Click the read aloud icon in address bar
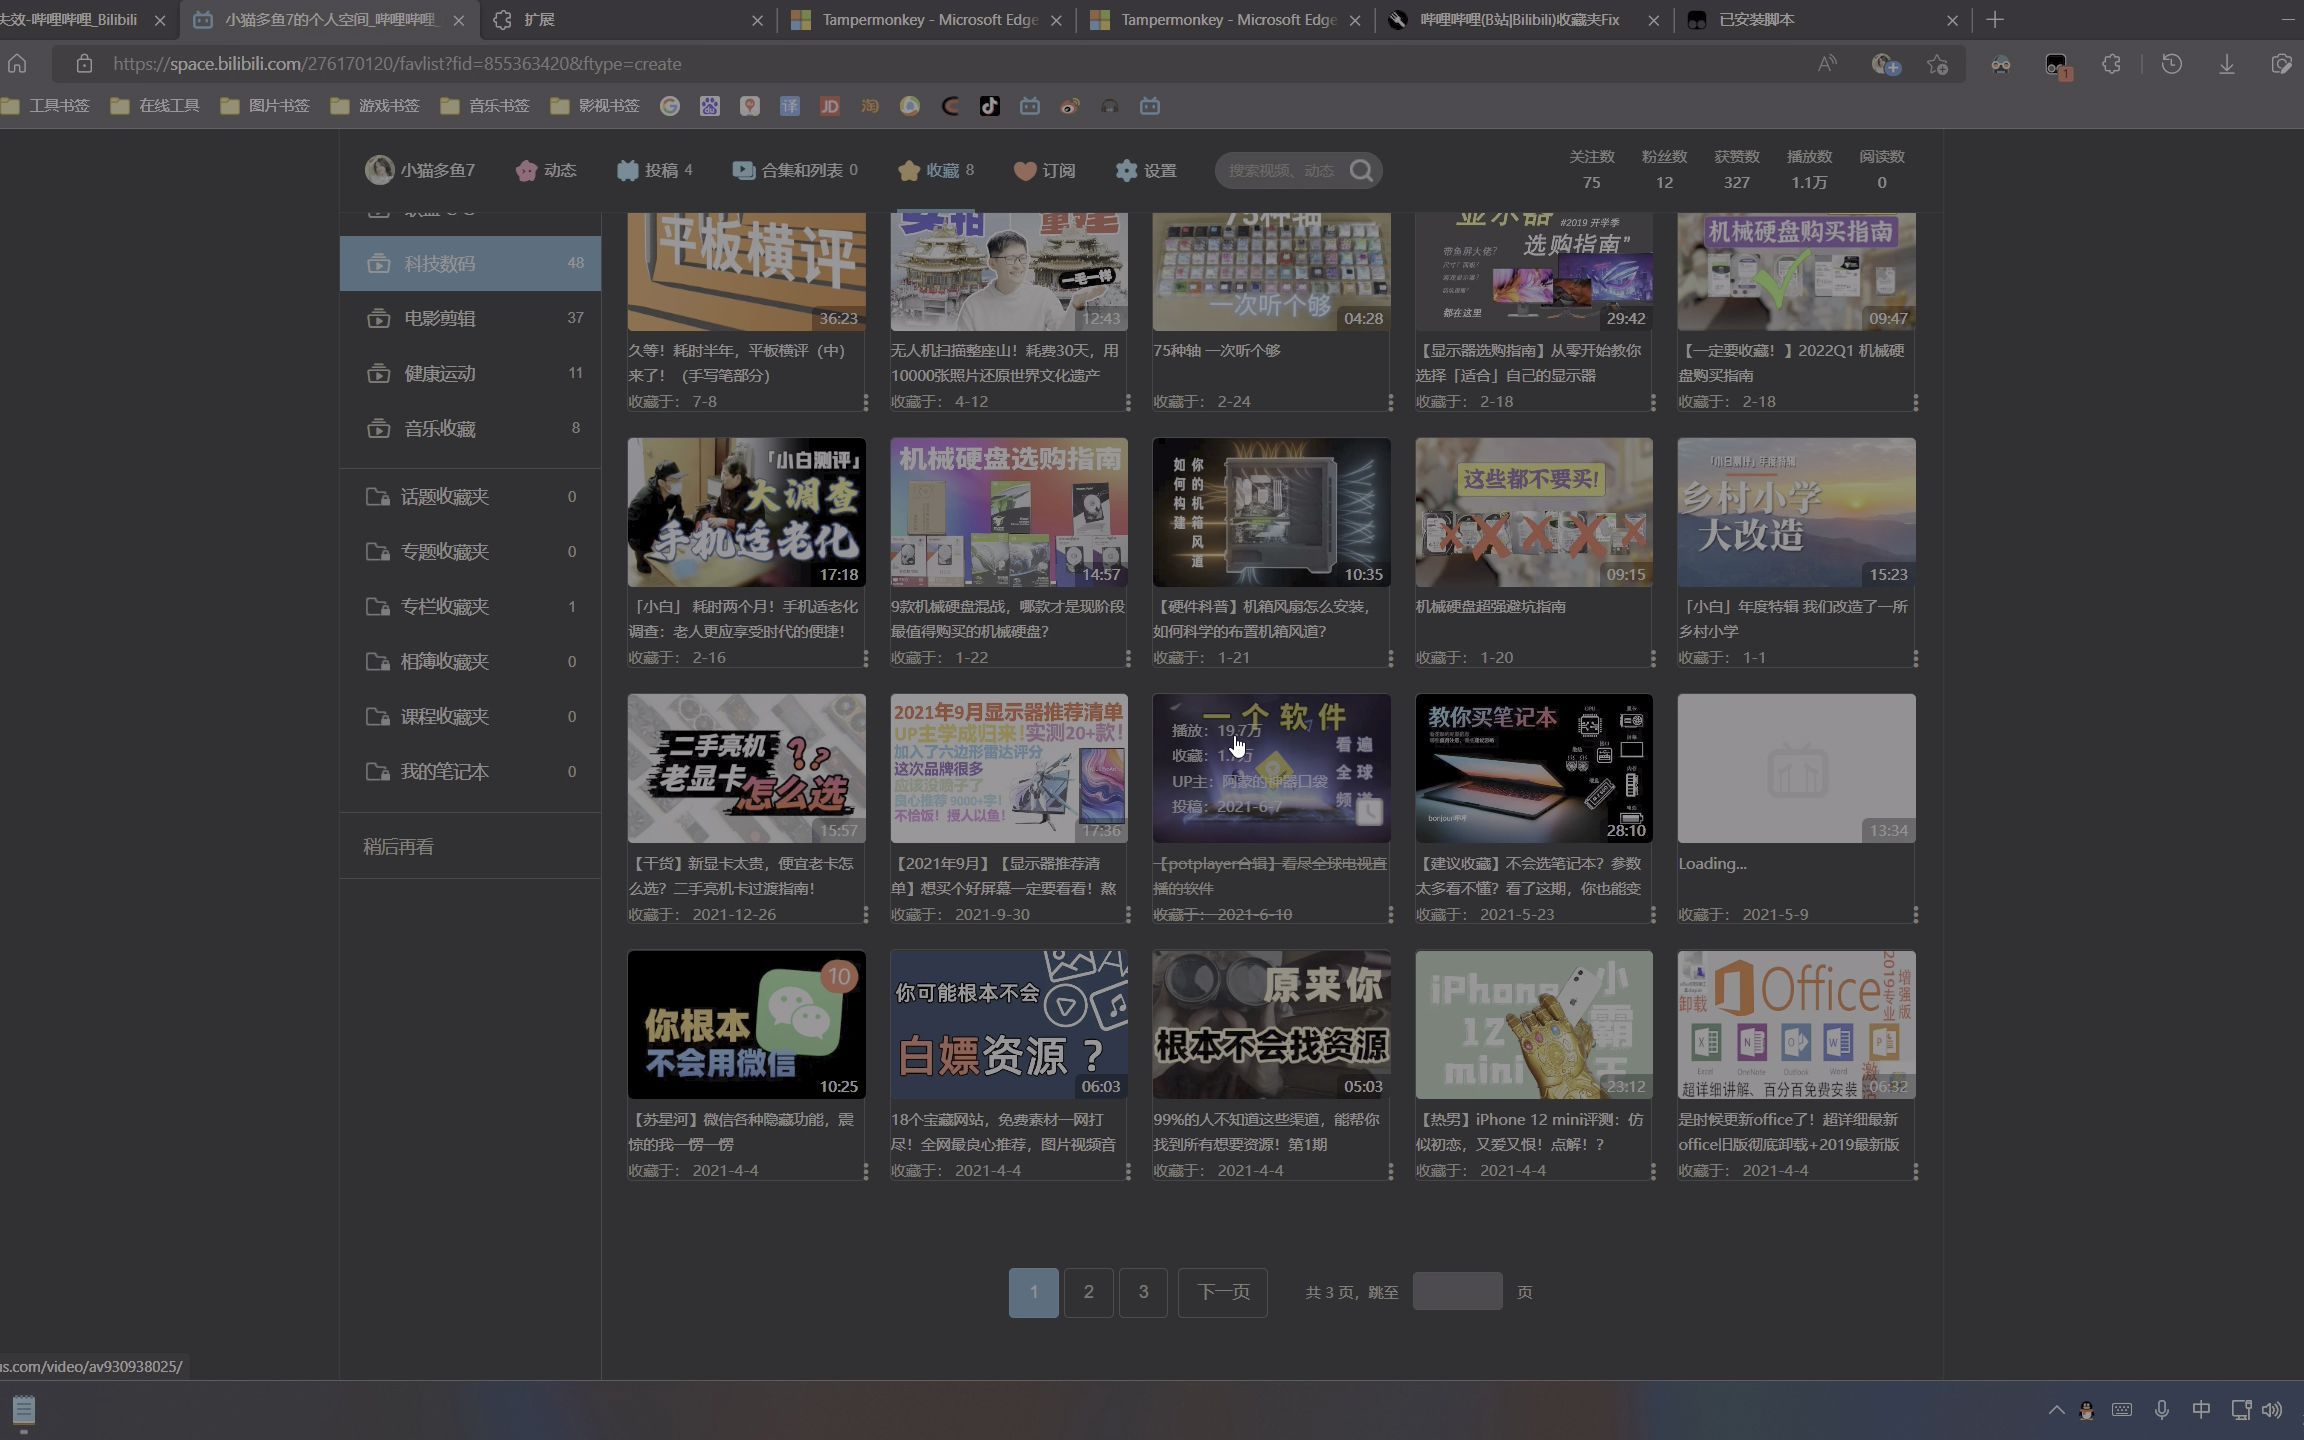This screenshot has width=2304, height=1440. 1827,64
